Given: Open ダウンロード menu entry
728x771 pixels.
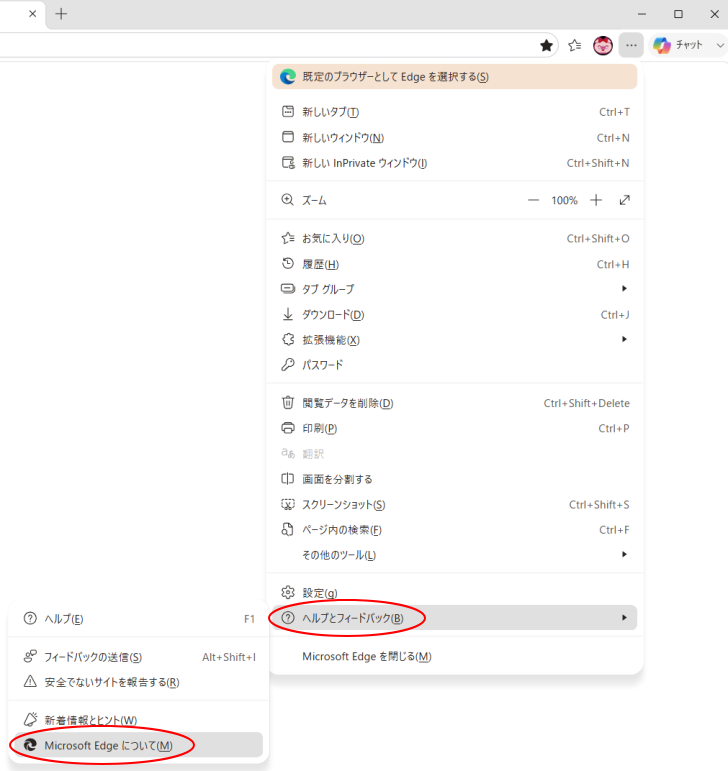Looking at the screenshot, I should point(454,315).
